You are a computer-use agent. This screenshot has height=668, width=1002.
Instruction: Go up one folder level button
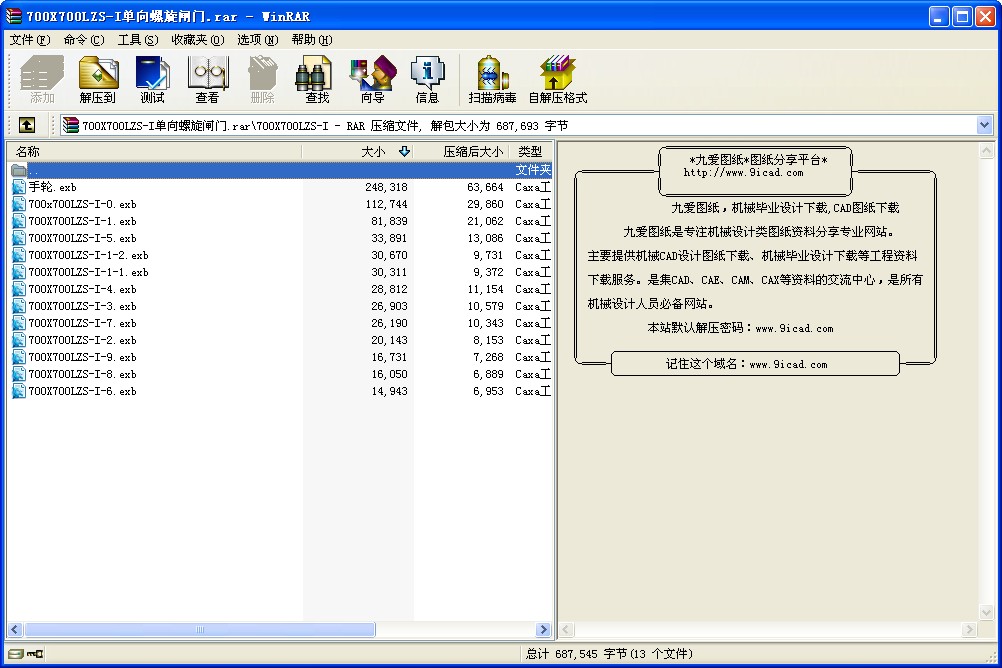pyautogui.click(x=27, y=125)
